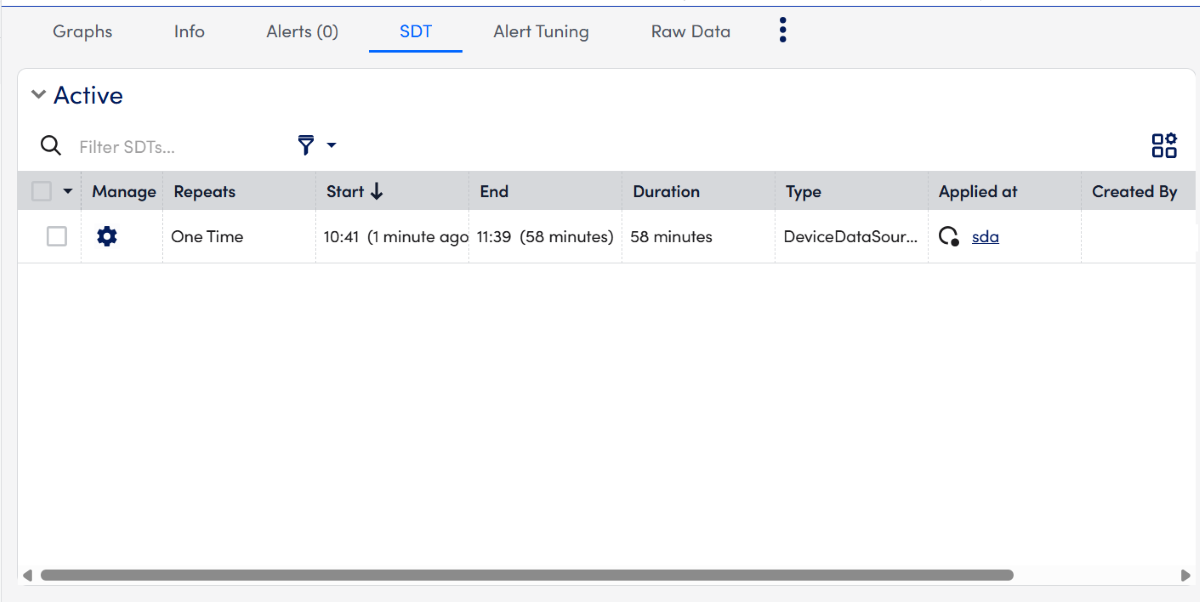
Task: Click the Start column sort arrow
Action: point(377,192)
